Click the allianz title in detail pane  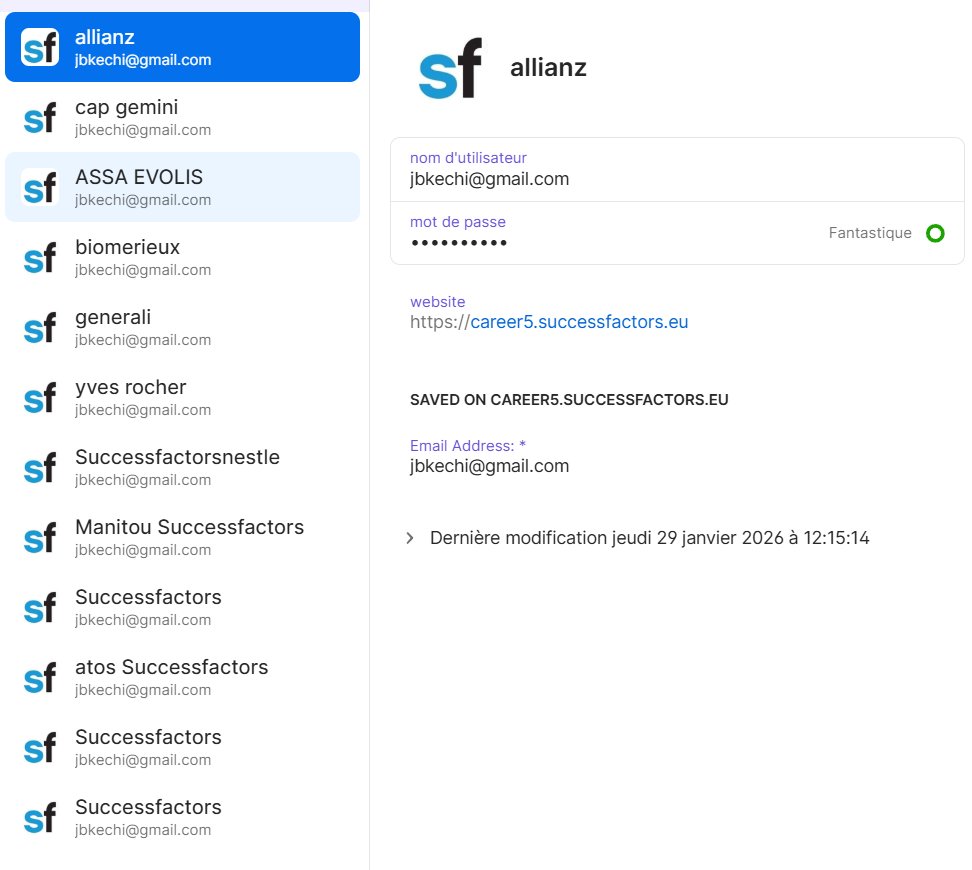(548, 68)
